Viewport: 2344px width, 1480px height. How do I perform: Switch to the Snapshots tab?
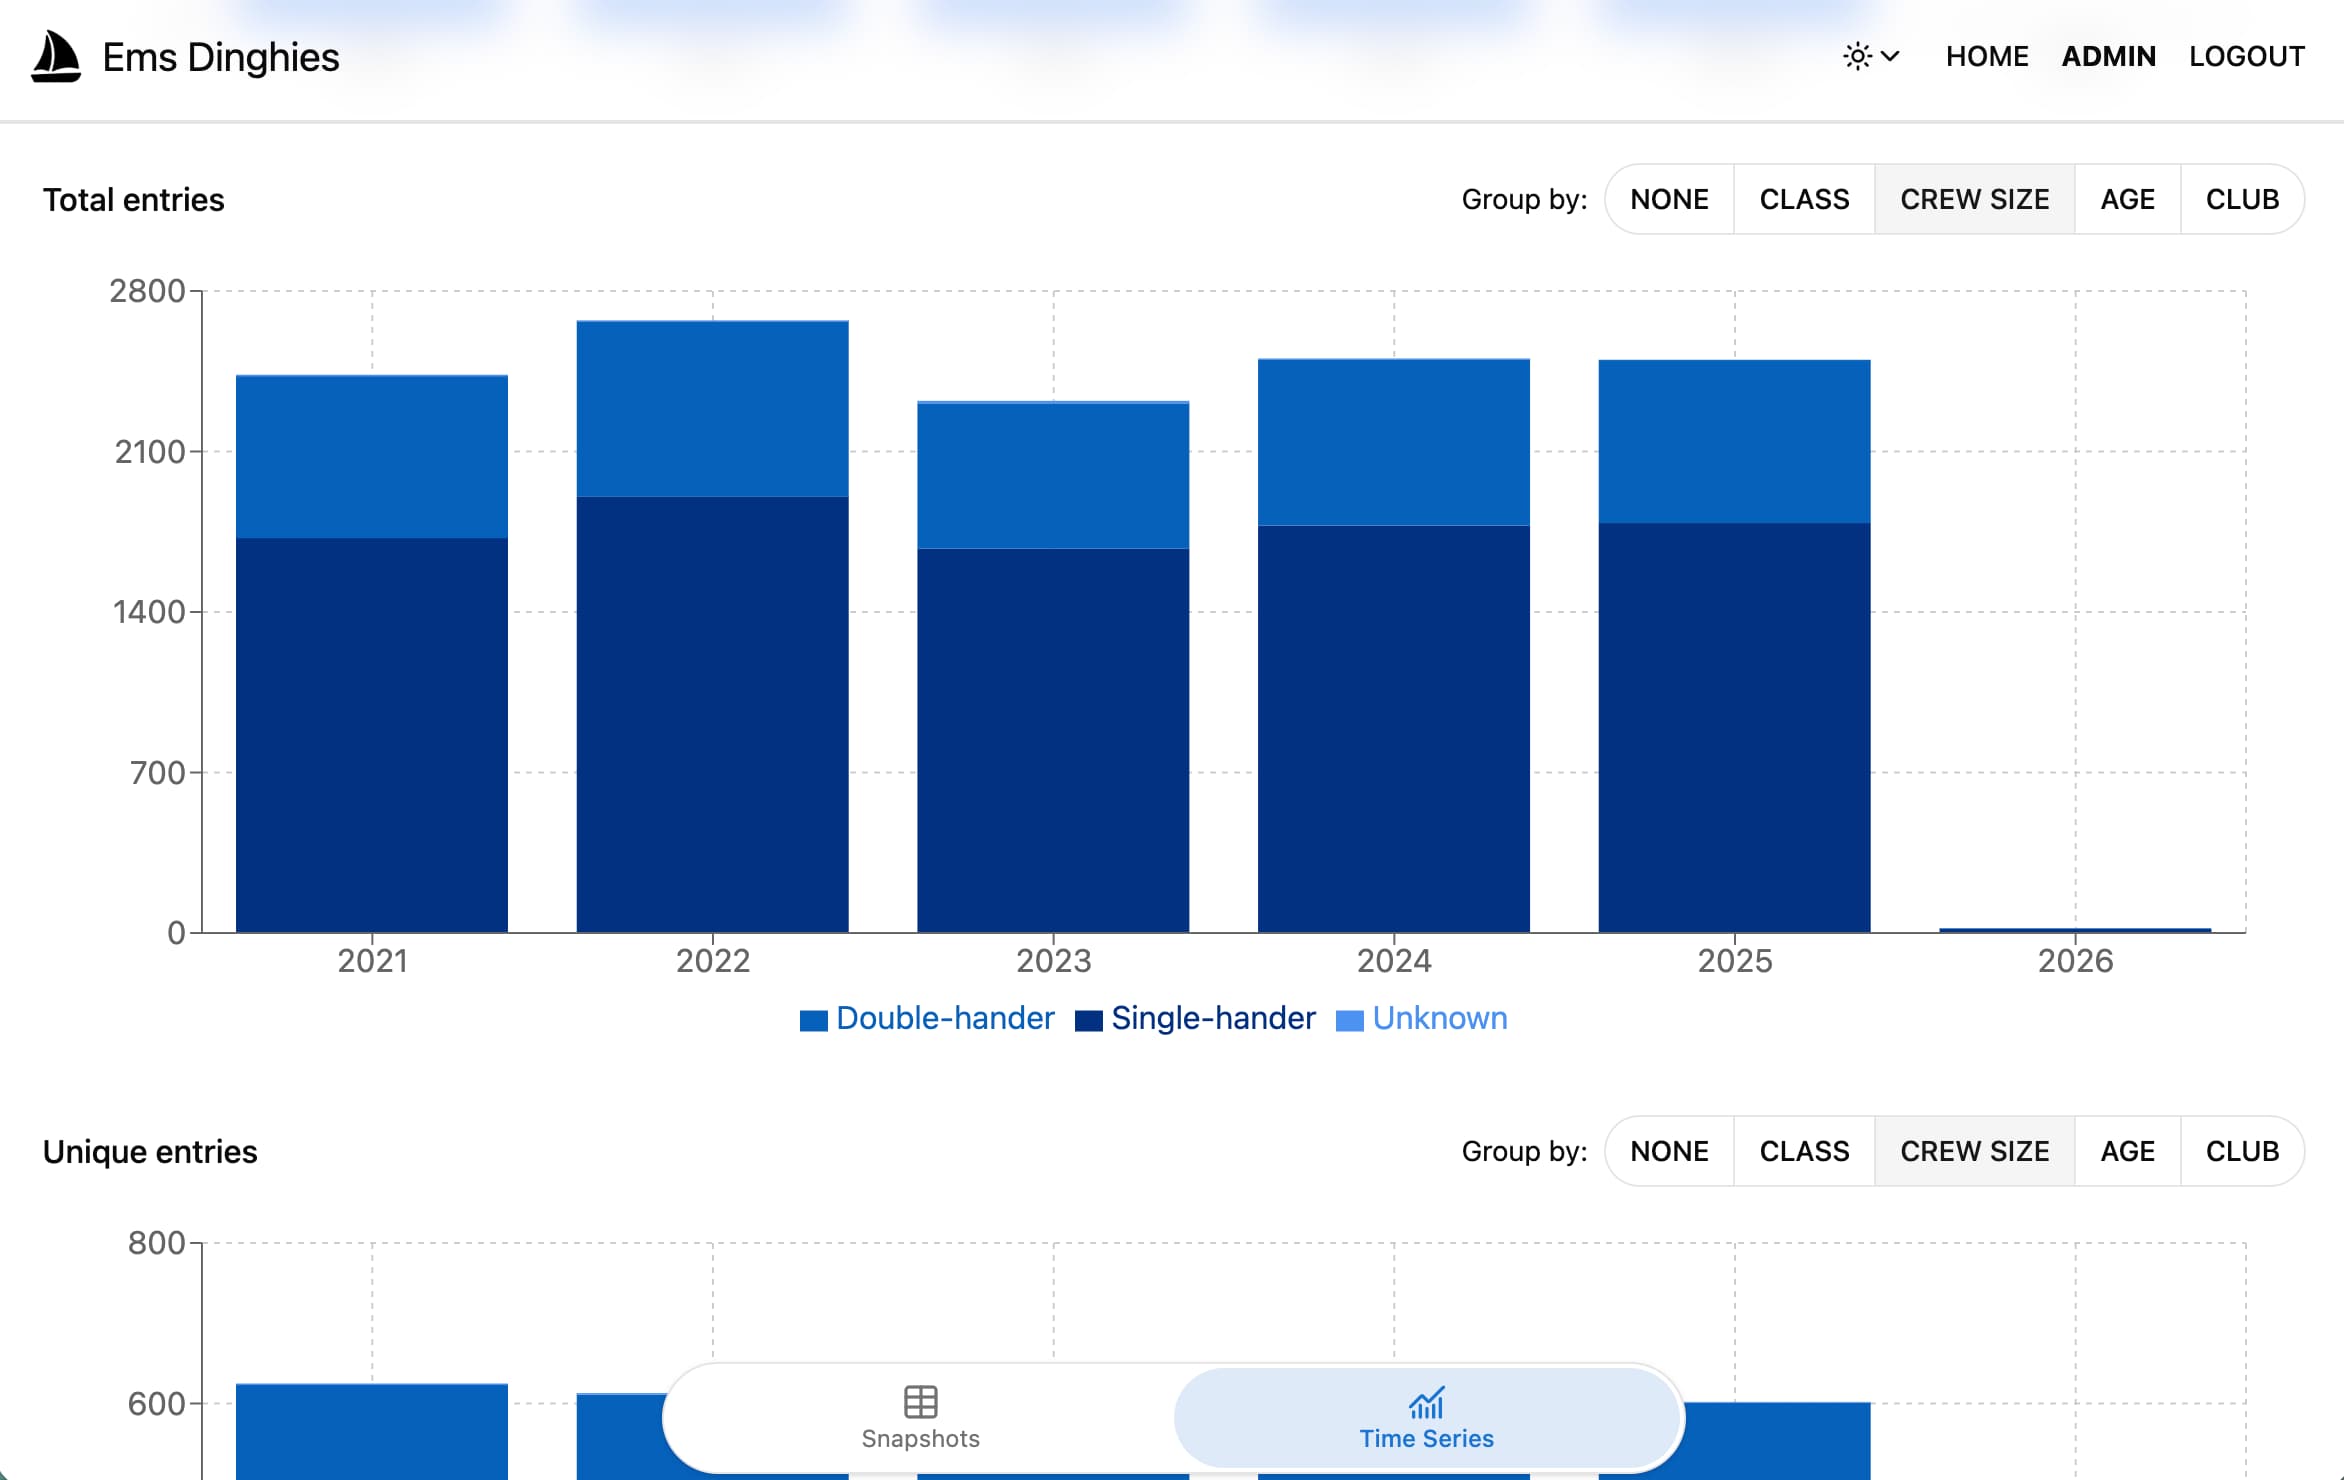tap(920, 1418)
